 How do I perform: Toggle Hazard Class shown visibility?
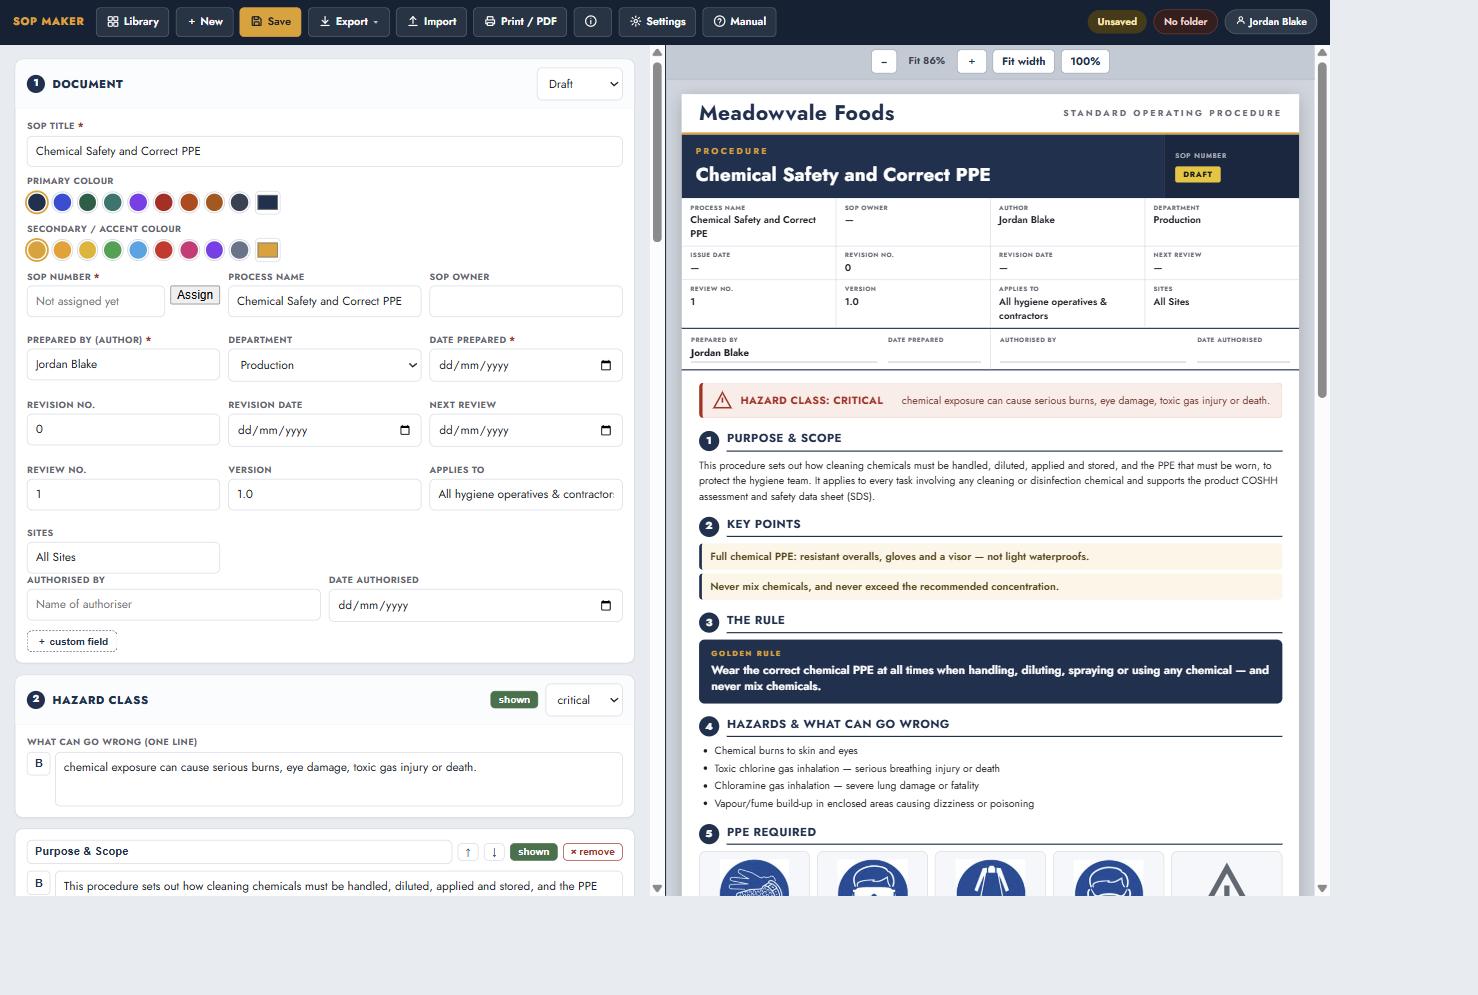click(x=514, y=700)
